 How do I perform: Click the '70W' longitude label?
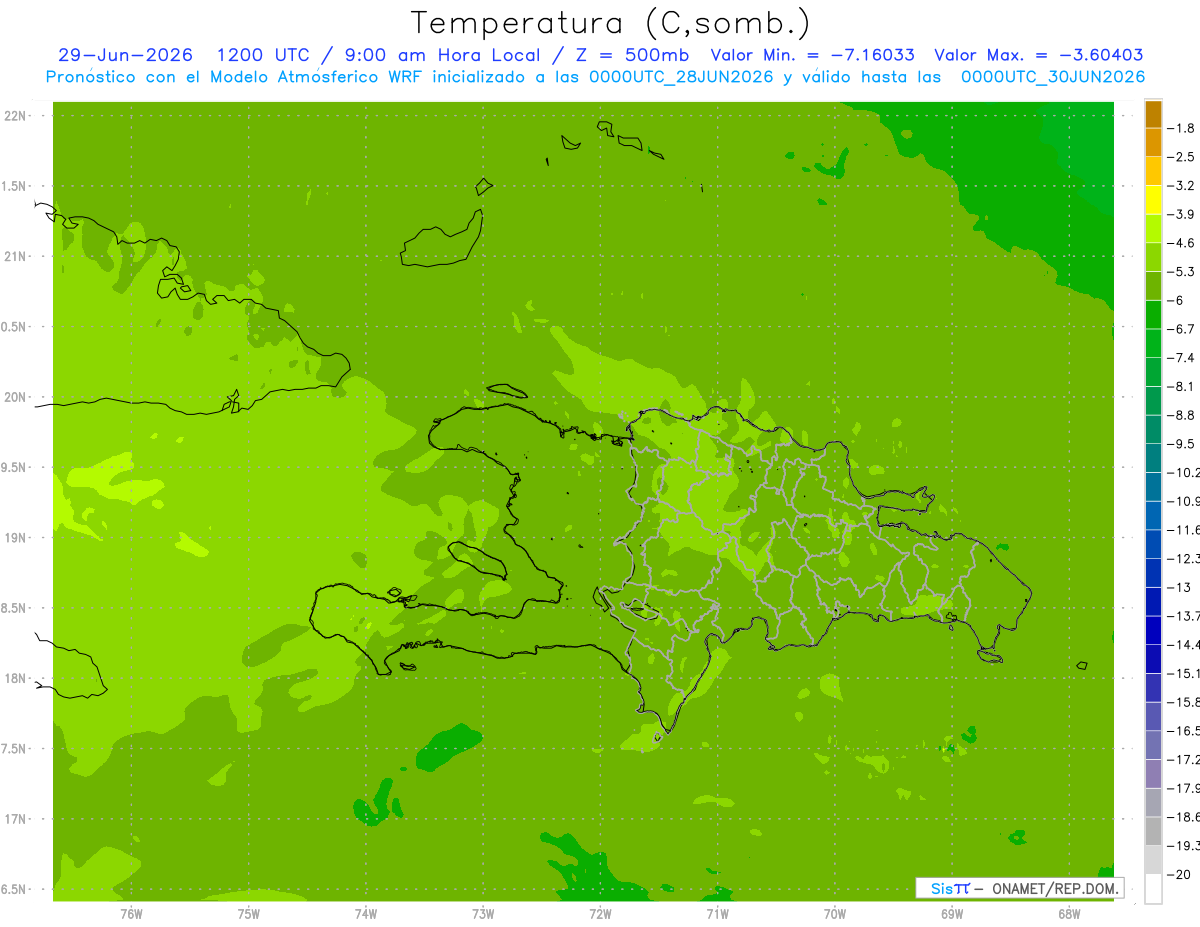pyautogui.click(x=835, y=914)
